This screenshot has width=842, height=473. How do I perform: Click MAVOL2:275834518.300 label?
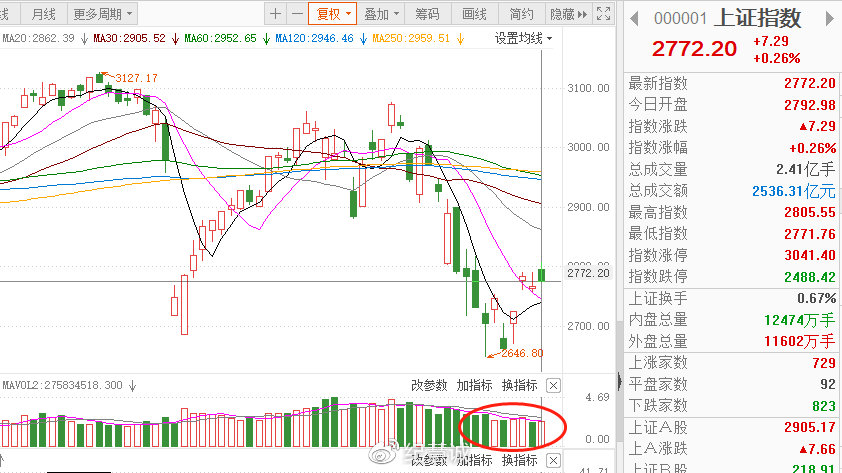tap(62, 385)
